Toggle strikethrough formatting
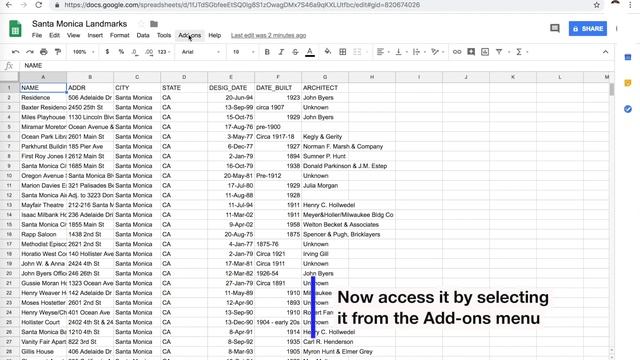Screen dimensions: 640x360 click(x=295, y=52)
